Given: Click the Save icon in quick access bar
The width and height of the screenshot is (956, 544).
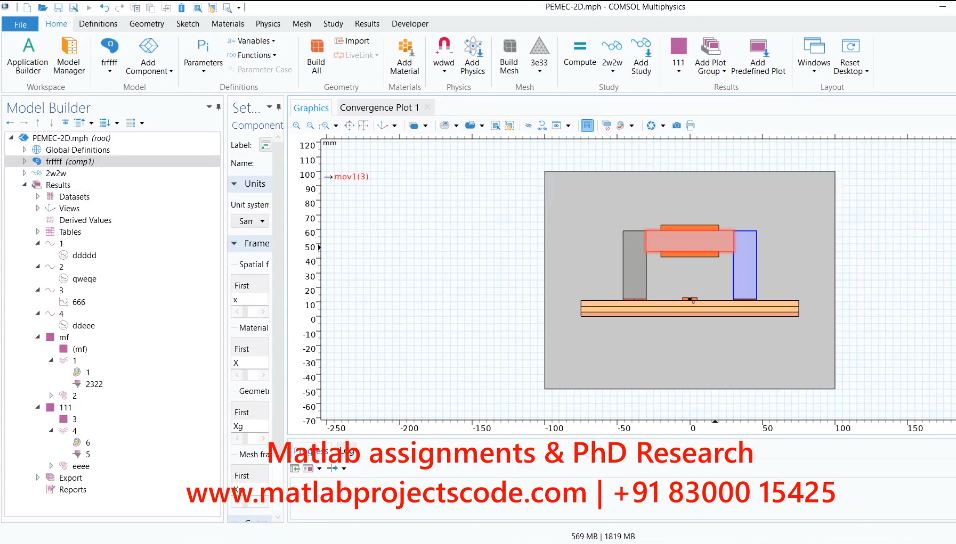Looking at the screenshot, I should point(58,7).
